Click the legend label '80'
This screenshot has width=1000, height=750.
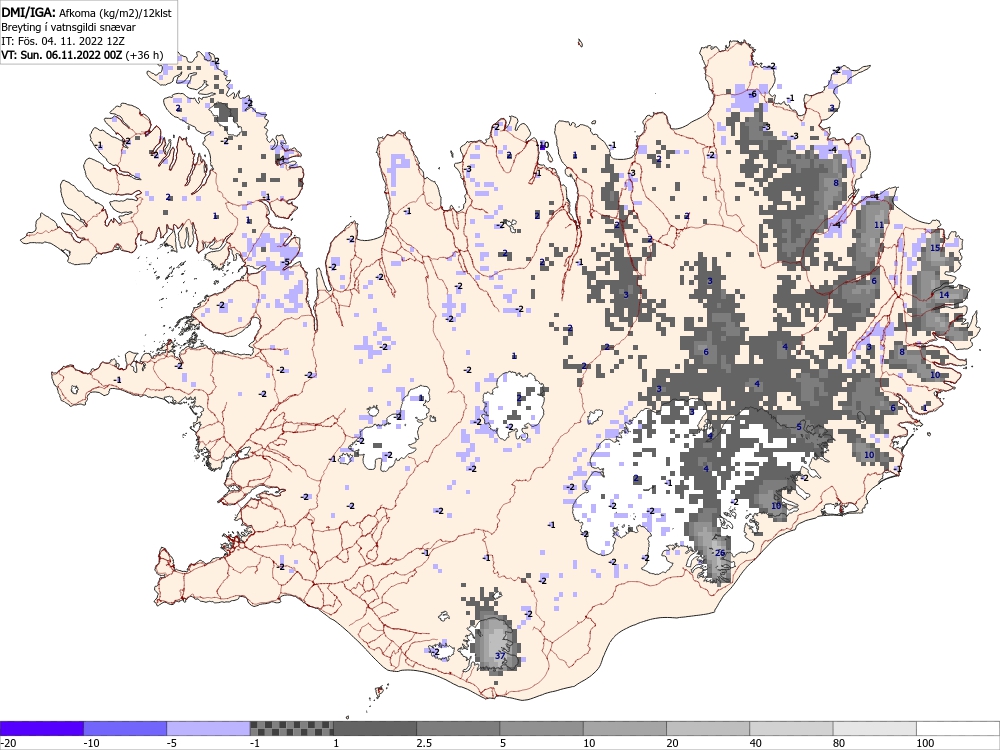pyautogui.click(x=839, y=743)
